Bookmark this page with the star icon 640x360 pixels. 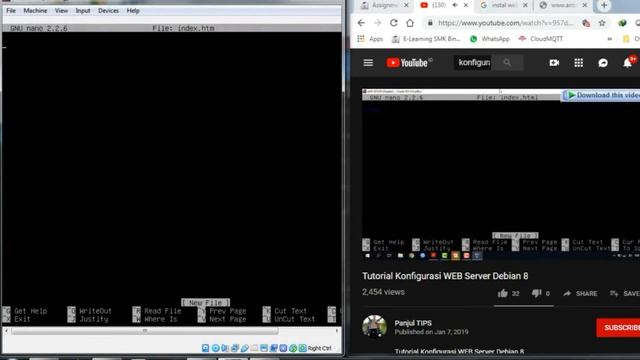click(602, 23)
